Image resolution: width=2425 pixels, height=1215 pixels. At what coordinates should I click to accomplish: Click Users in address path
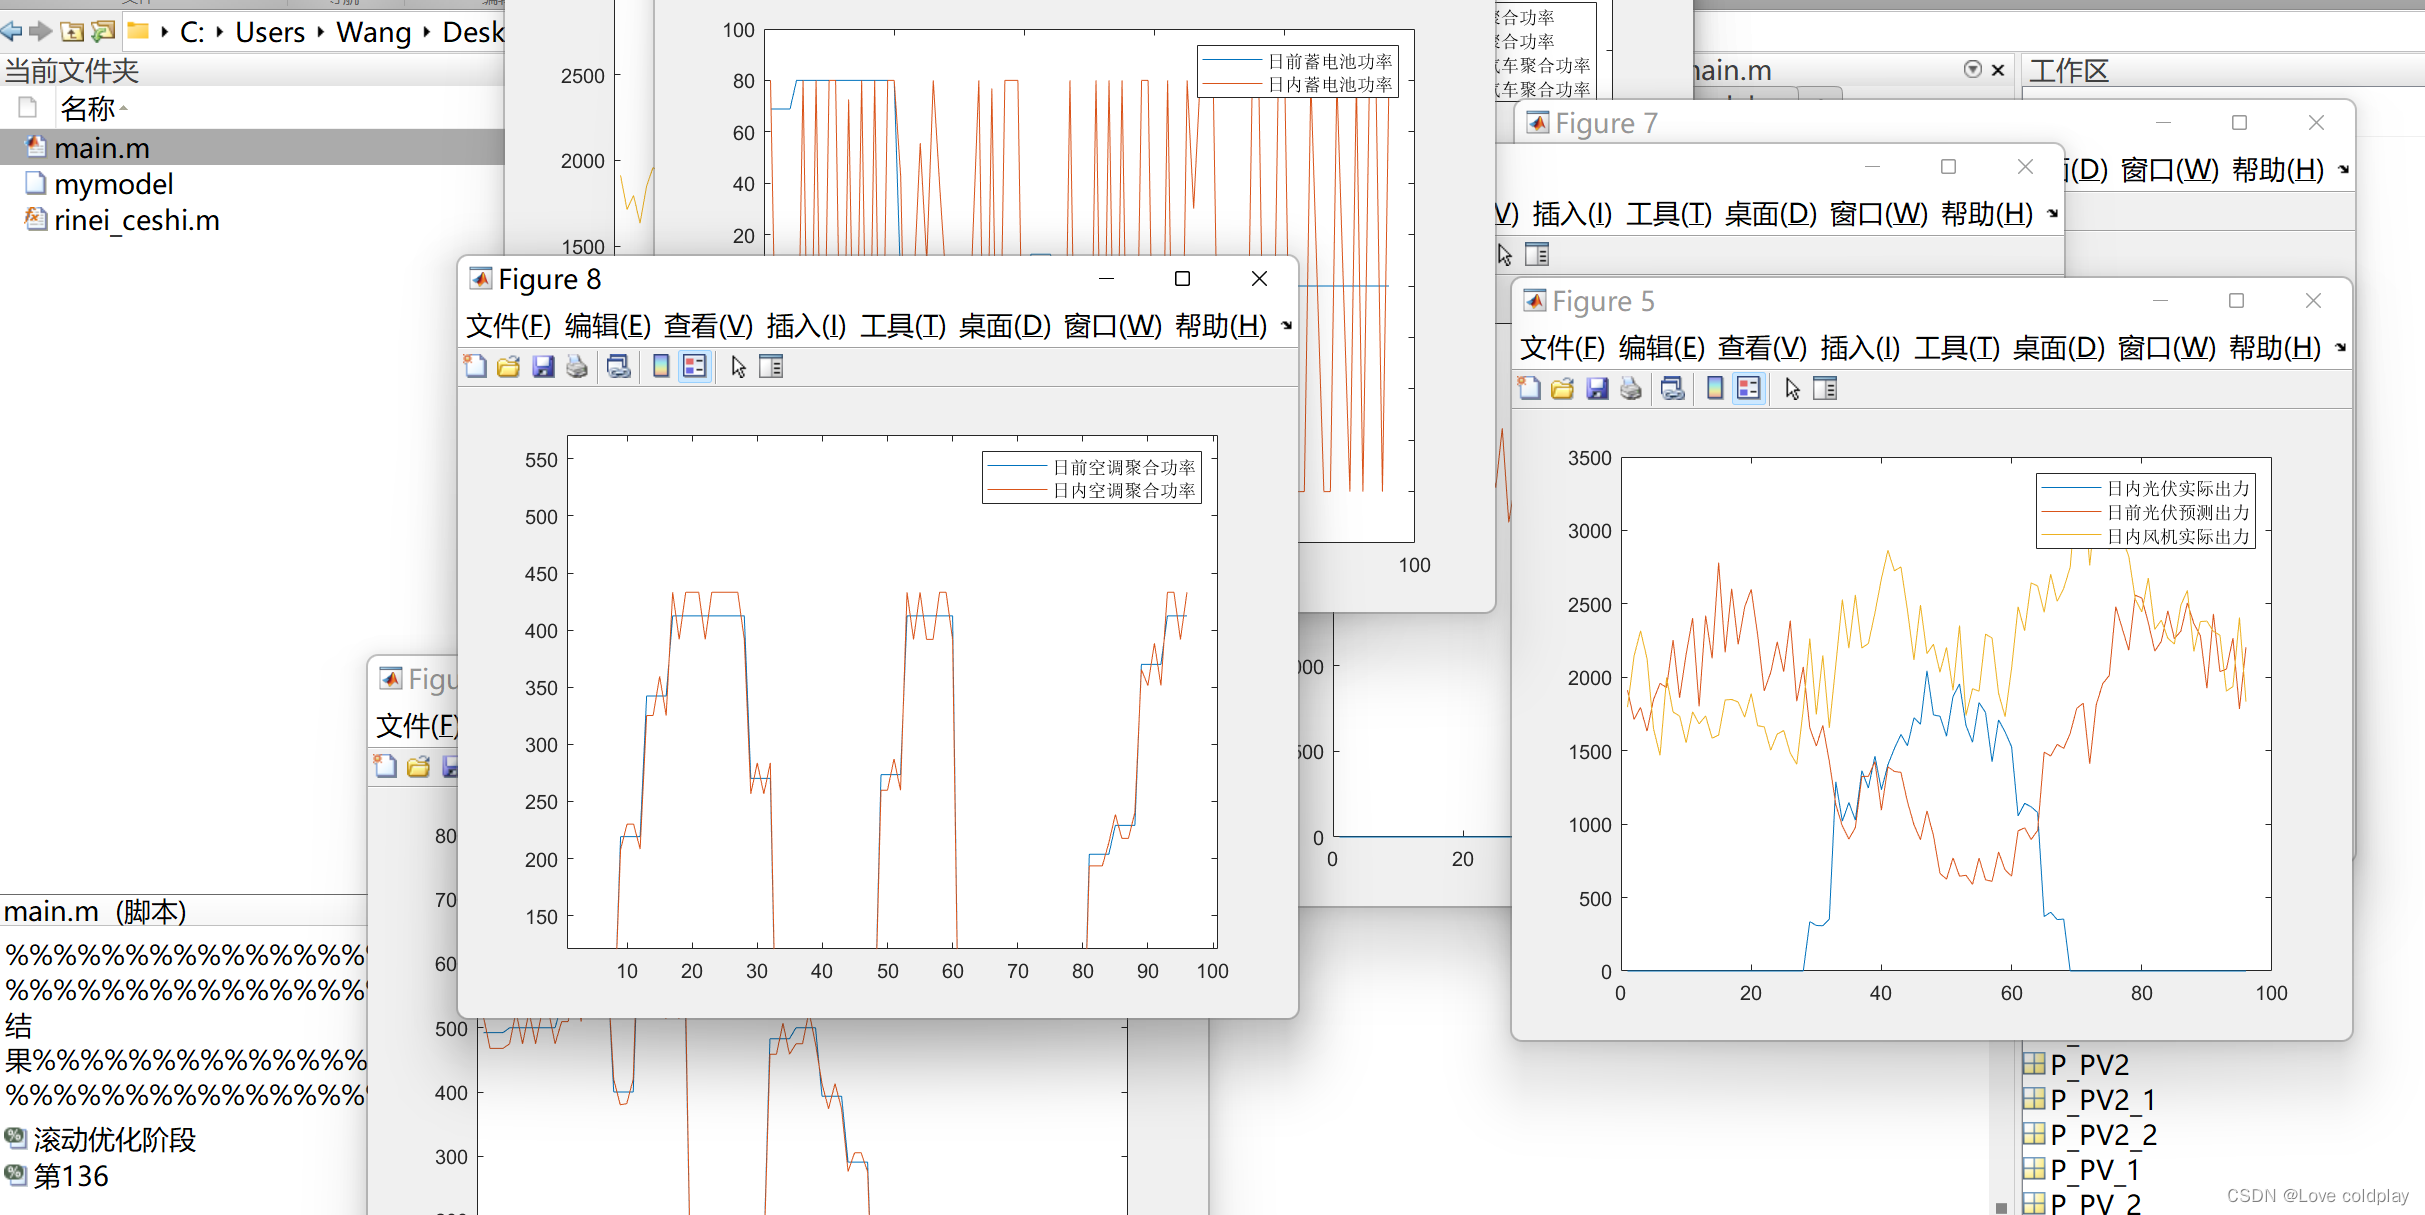pos(270,32)
